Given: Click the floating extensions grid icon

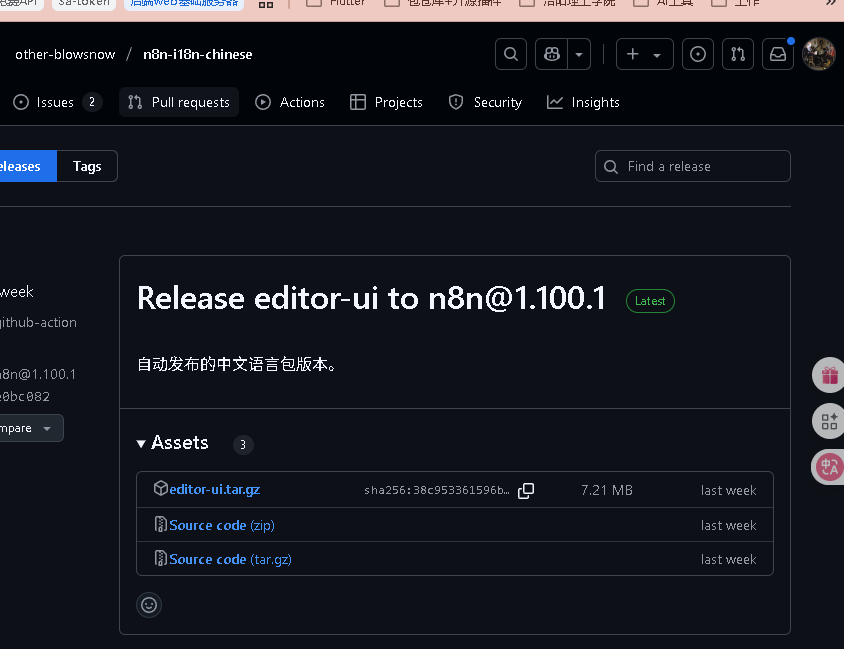Looking at the screenshot, I should [828, 421].
